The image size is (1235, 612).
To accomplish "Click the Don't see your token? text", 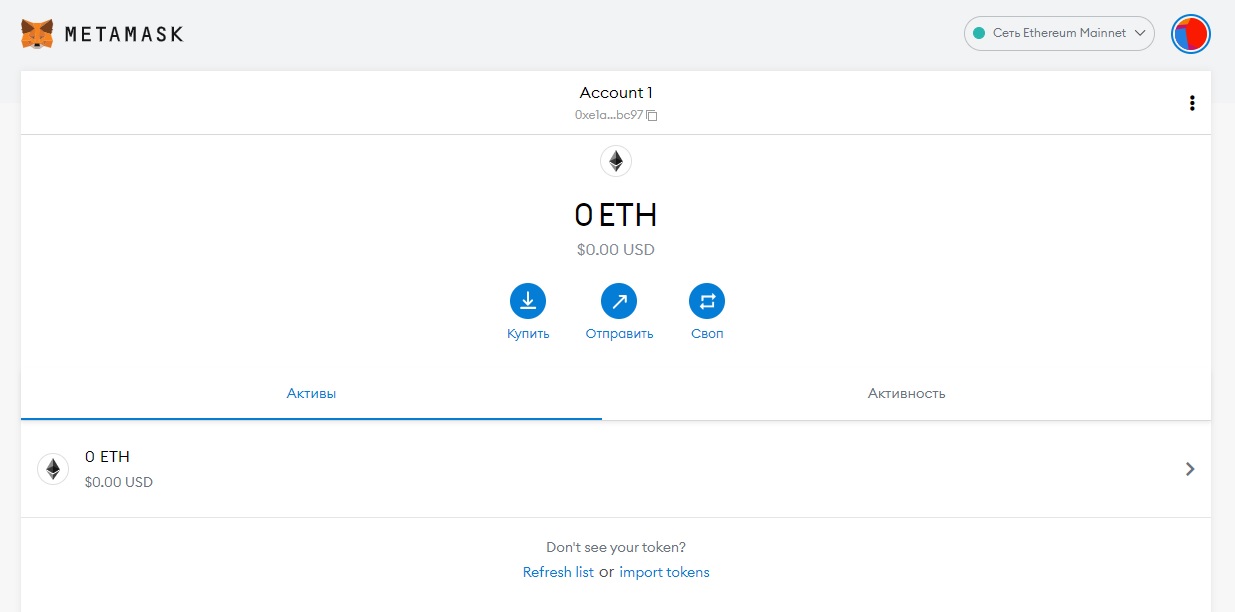I will (616, 548).
